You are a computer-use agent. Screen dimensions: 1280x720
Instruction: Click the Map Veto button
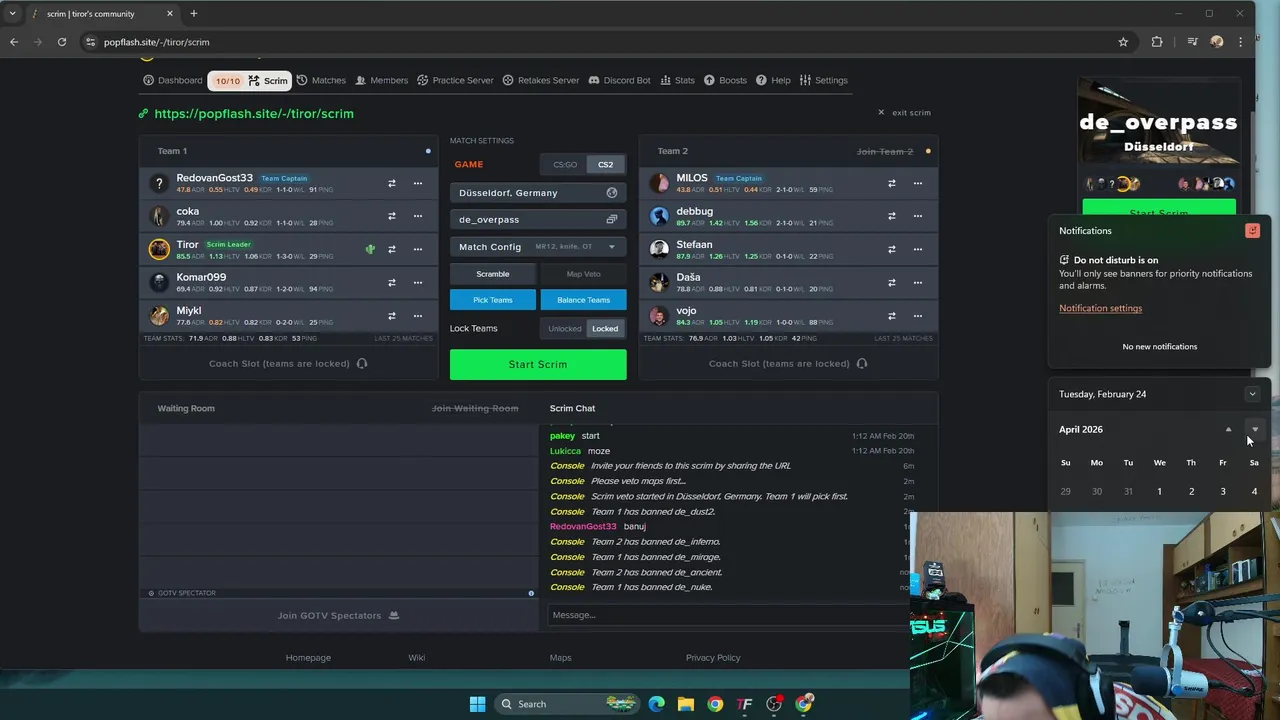[583, 273]
